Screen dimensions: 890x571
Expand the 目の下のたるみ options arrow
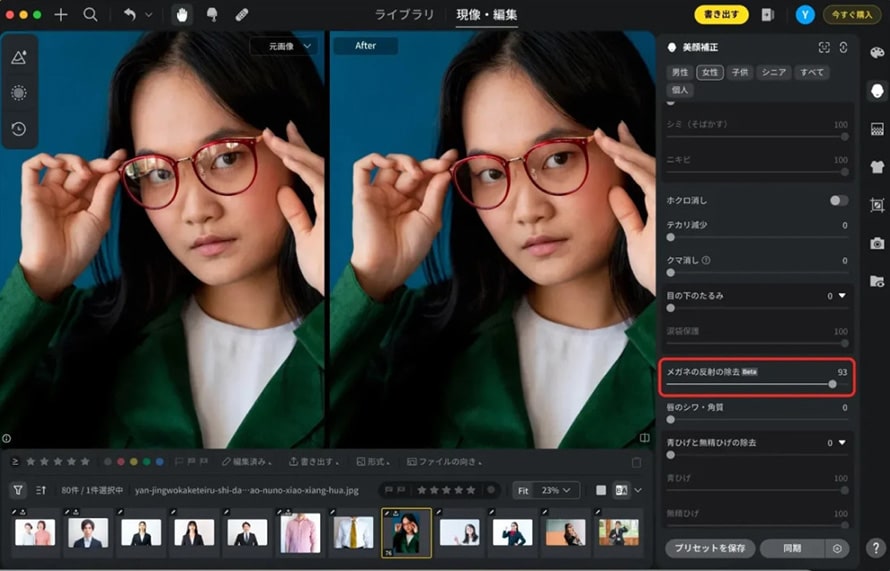(x=842, y=296)
